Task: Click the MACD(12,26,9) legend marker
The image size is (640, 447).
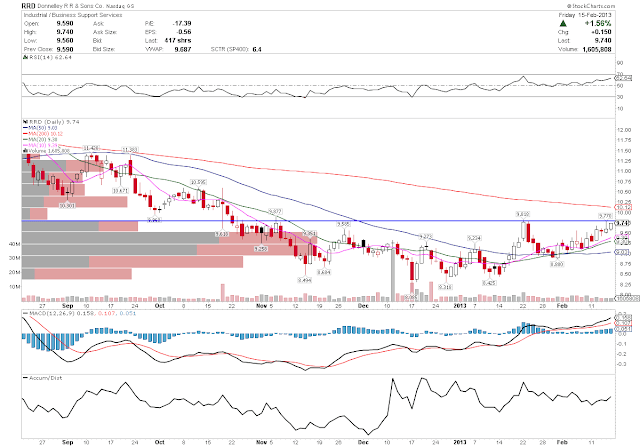Action: click(25, 314)
